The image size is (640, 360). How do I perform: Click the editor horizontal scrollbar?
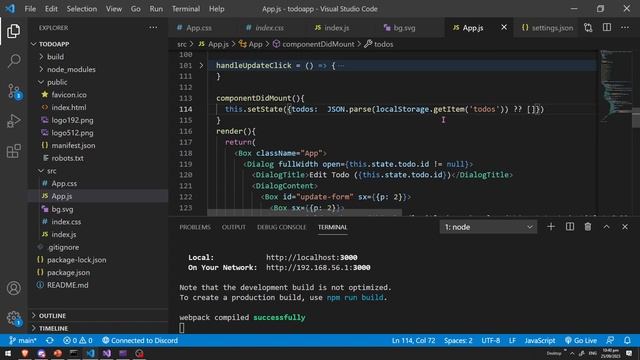click(x=304, y=213)
